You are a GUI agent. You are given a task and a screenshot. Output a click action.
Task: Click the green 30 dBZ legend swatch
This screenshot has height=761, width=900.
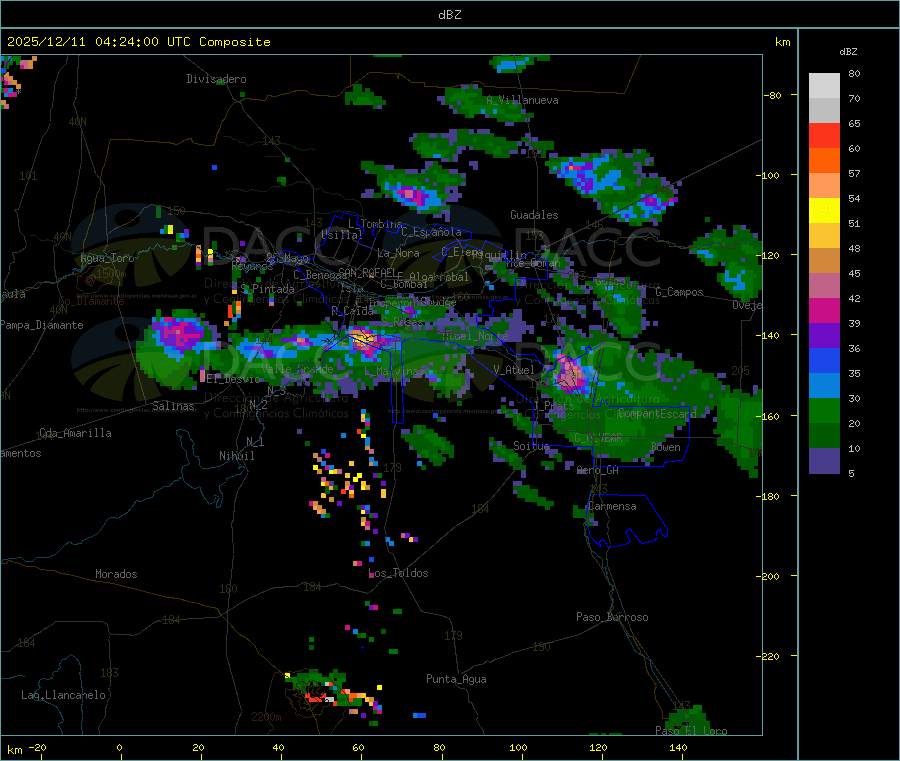[824, 410]
